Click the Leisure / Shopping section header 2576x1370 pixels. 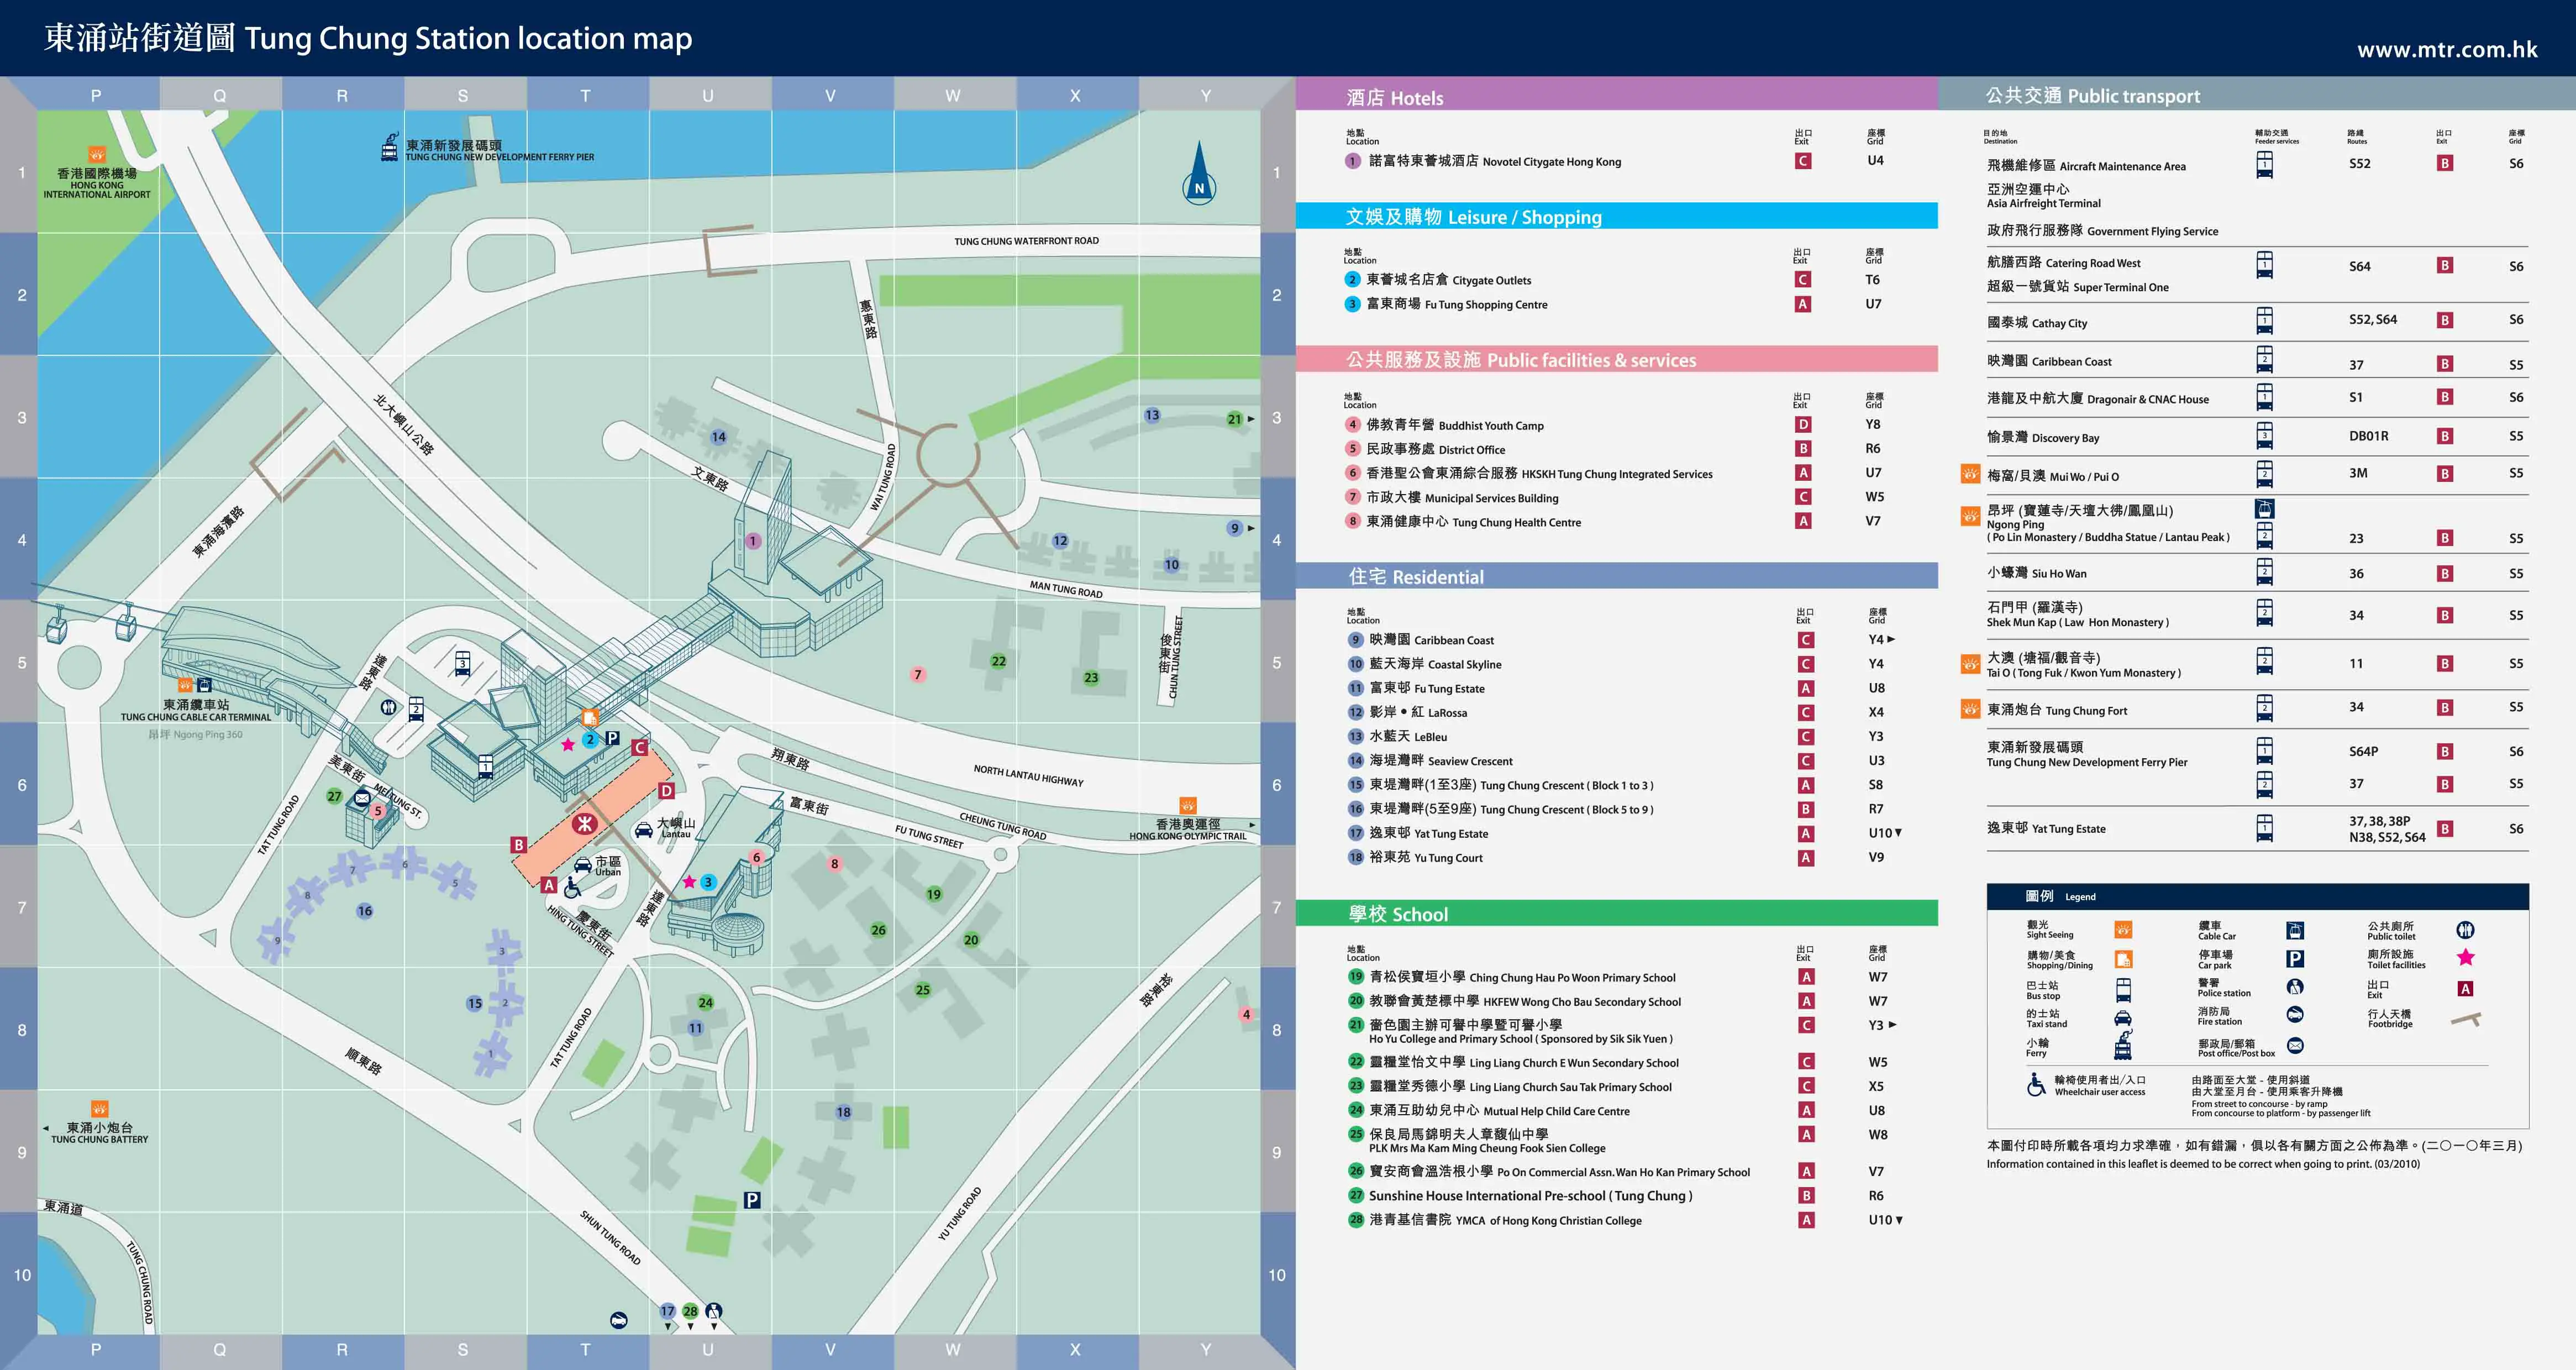tap(1617, 216)
